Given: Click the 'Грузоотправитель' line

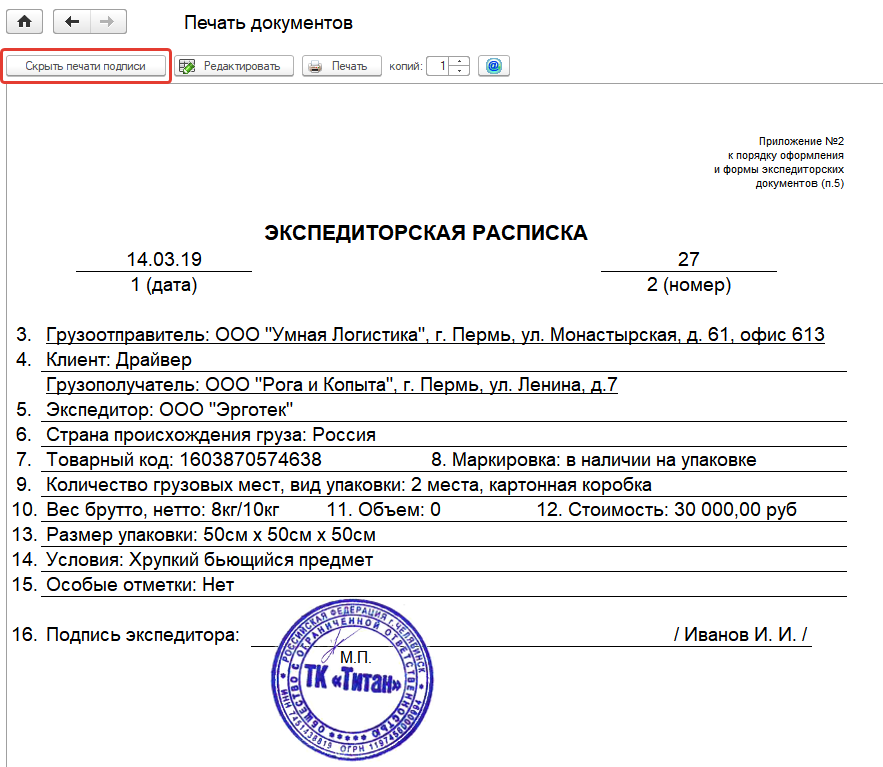Looking at the screenshot, I should click(x=435, y=335).
